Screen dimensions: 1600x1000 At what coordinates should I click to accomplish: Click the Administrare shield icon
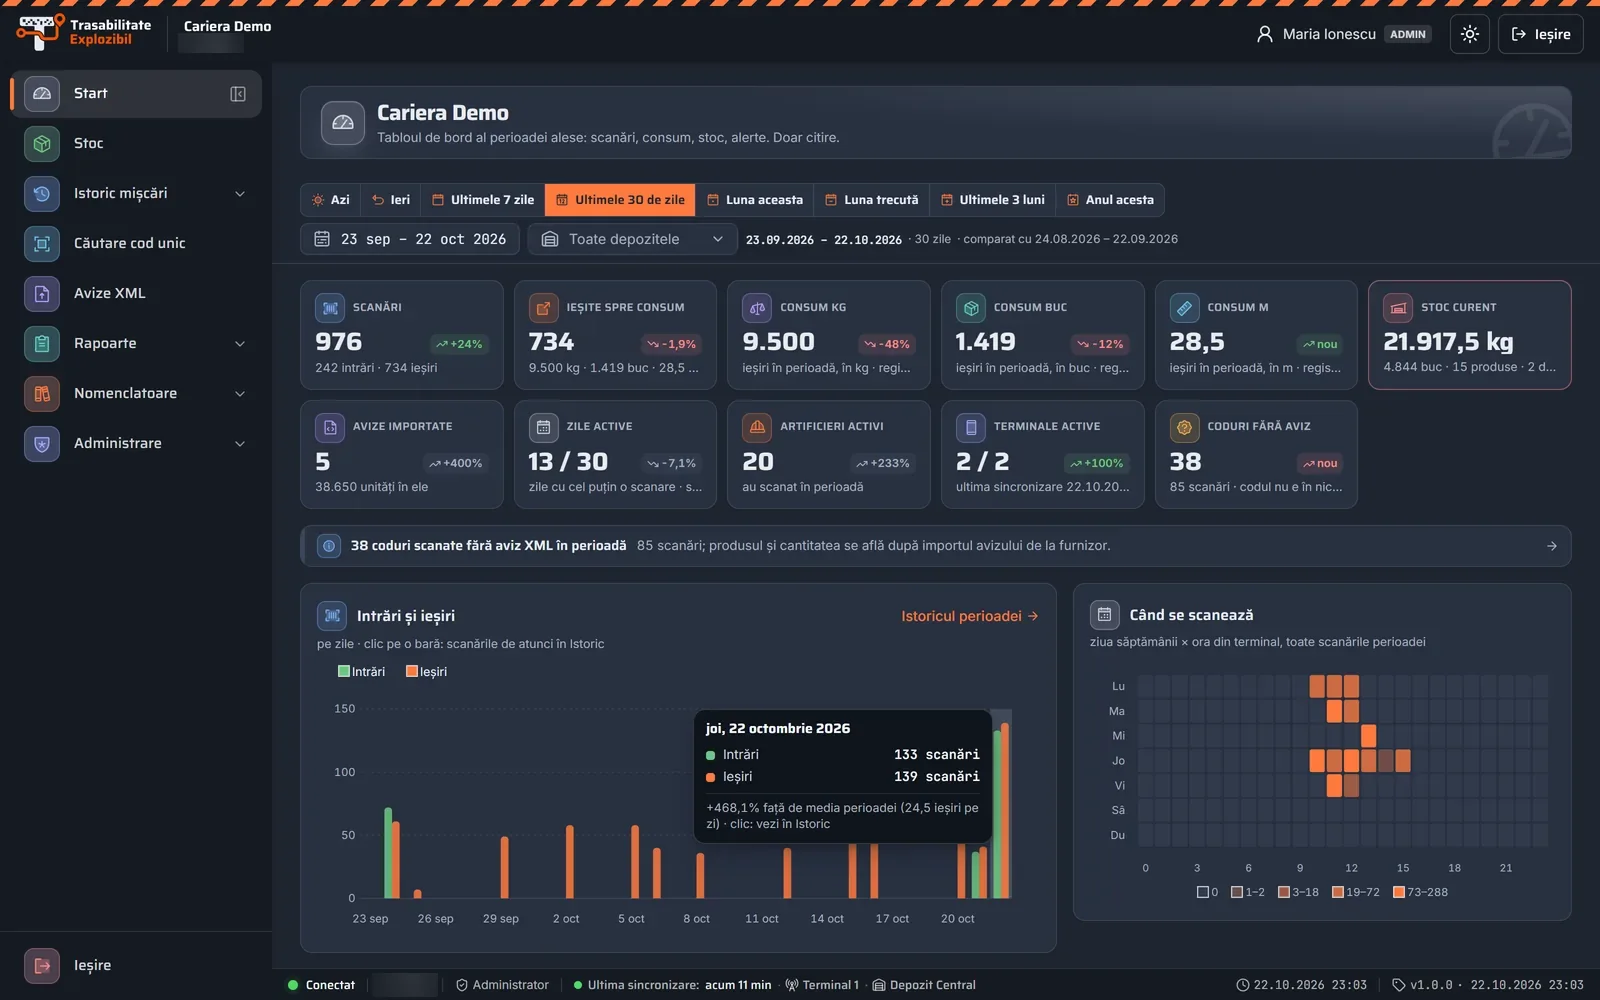[x=42, y=443]
